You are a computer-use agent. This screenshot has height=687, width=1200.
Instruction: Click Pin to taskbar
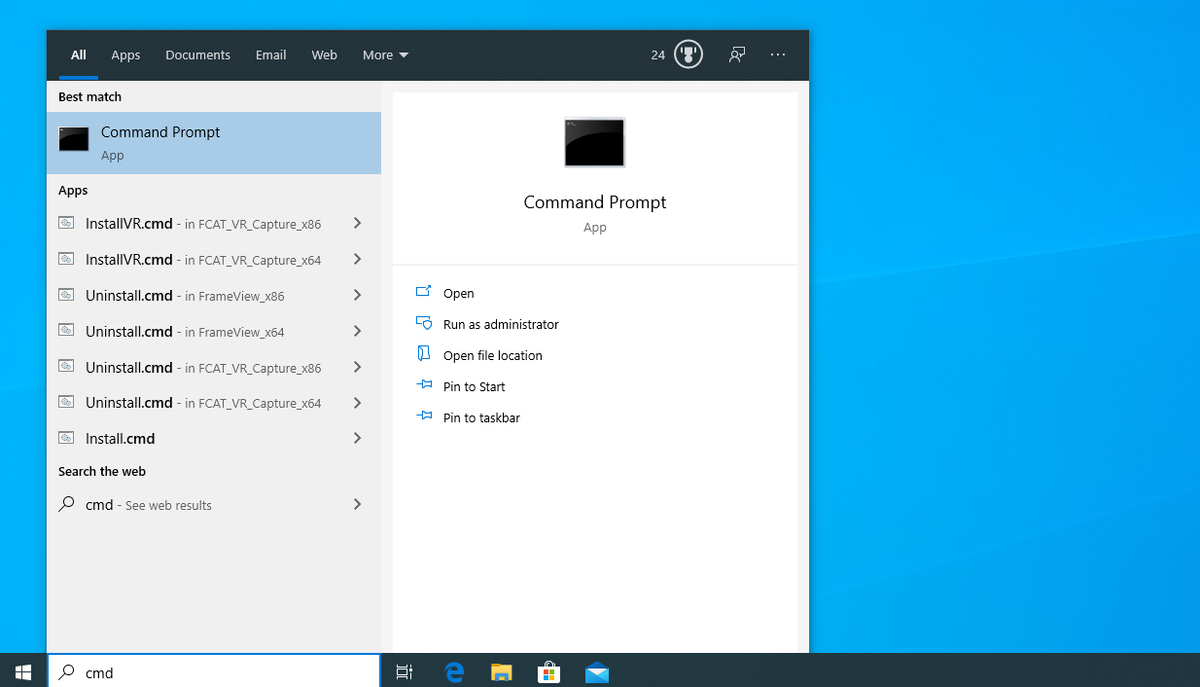481,417
